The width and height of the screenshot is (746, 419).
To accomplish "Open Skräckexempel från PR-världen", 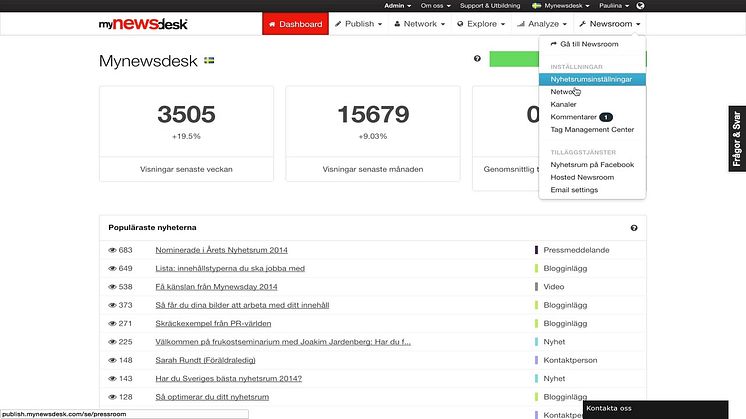I will click(x=213, y=323).
